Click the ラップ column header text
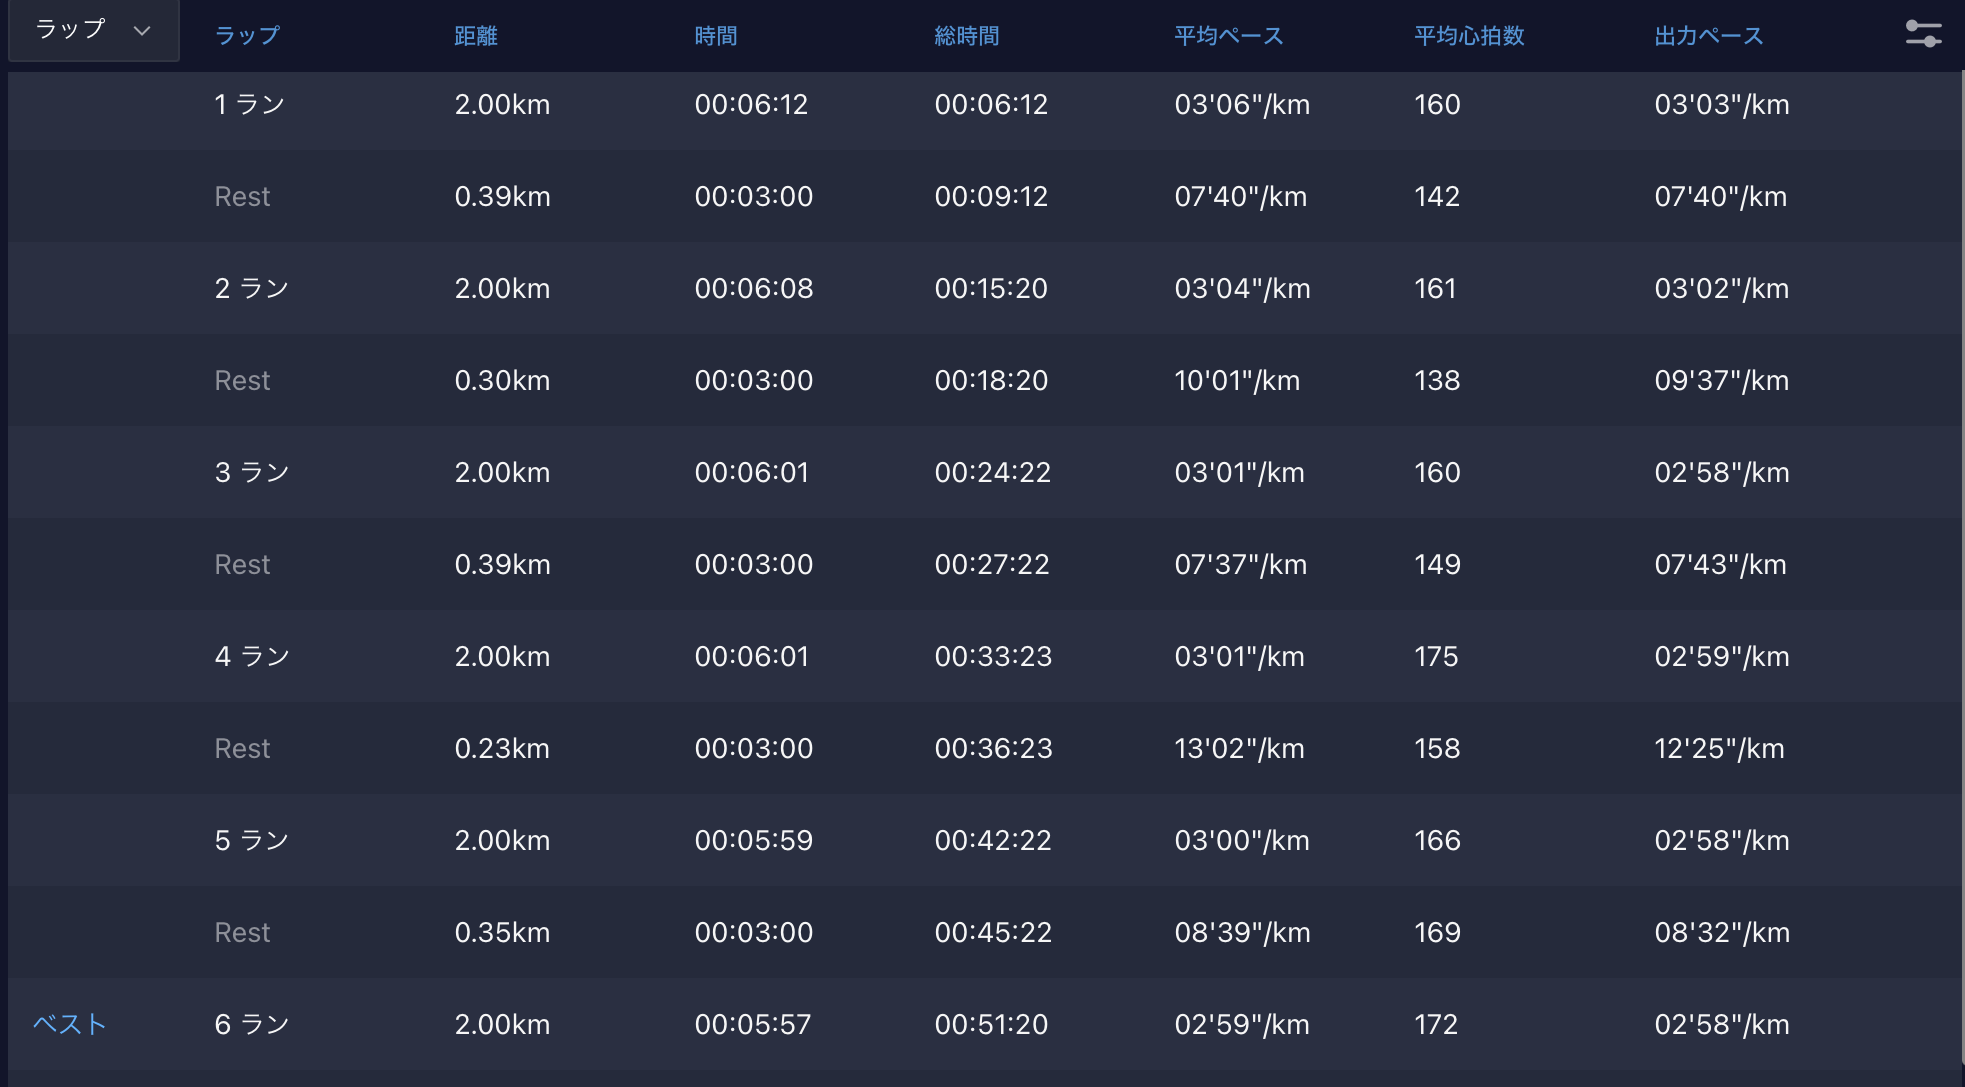Screen dimensions: 1965x1087 click(247, 36)
